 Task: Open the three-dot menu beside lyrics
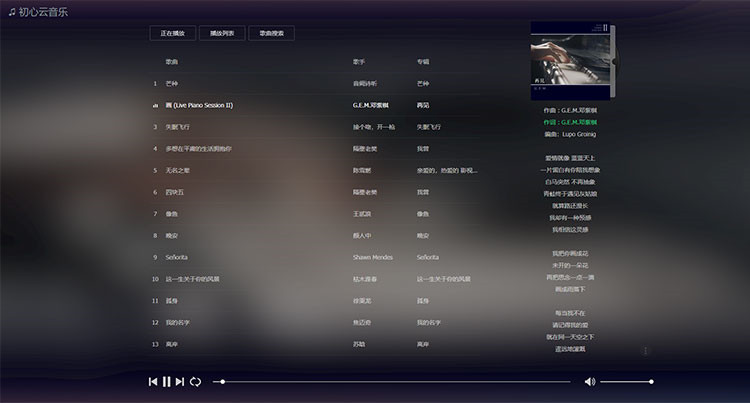click(645, 350)
